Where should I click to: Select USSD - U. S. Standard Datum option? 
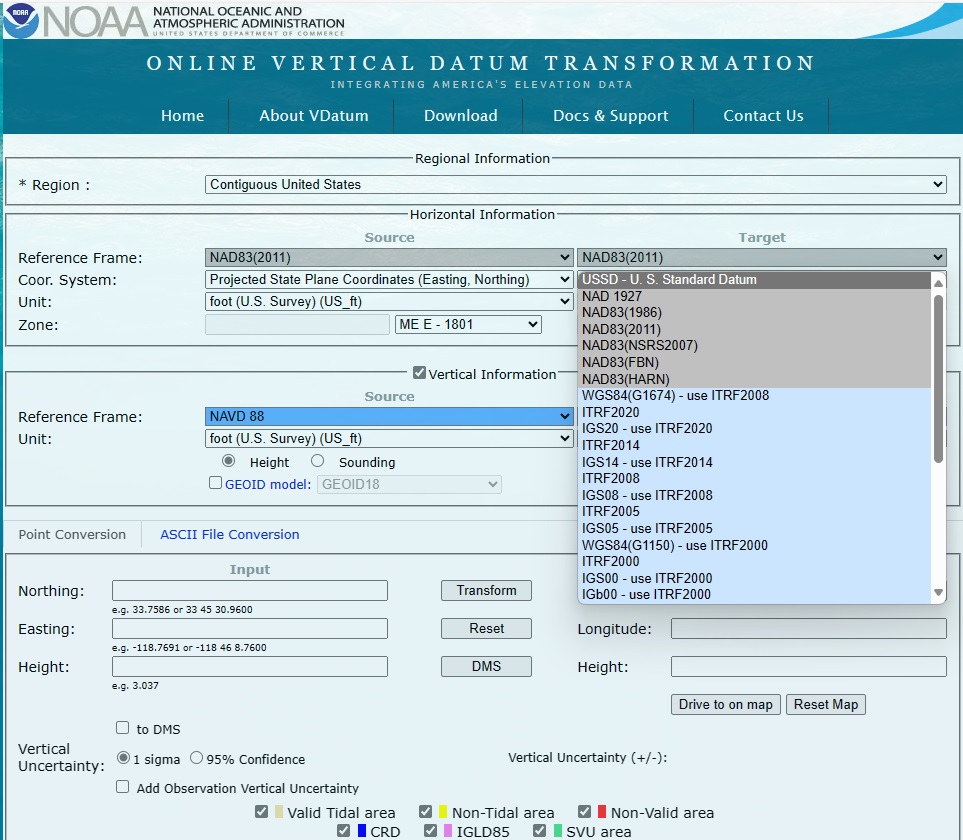pos(754,279)
